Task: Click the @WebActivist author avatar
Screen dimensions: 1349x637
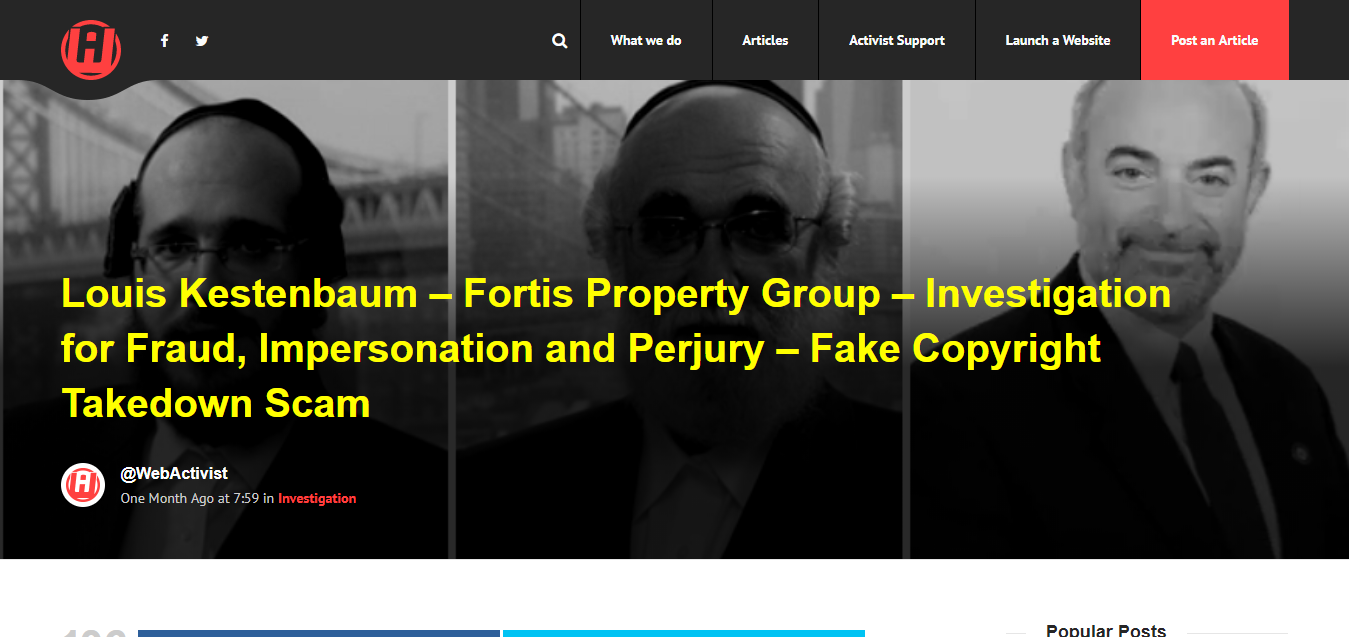Action: [x=83, y=485]
